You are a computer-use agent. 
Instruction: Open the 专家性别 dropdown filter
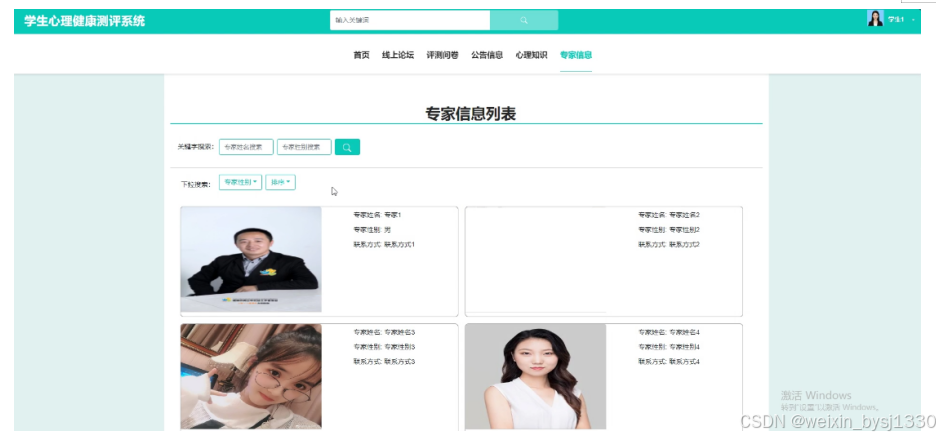click(240, 182)
